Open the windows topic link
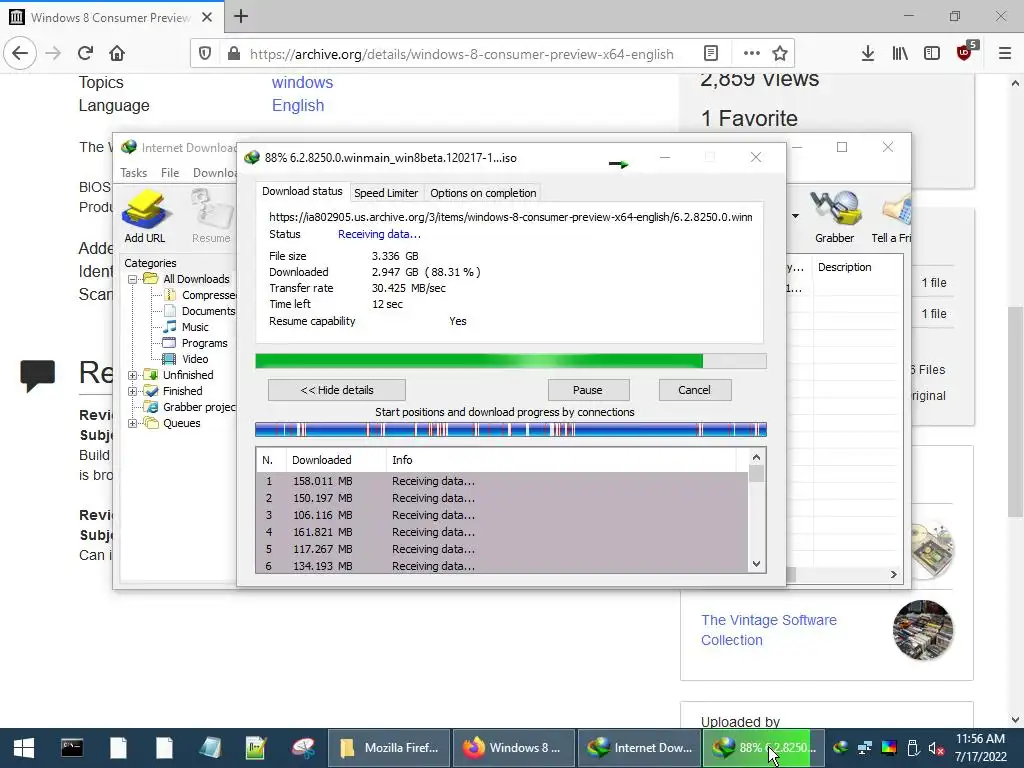 tap(302, 82)
